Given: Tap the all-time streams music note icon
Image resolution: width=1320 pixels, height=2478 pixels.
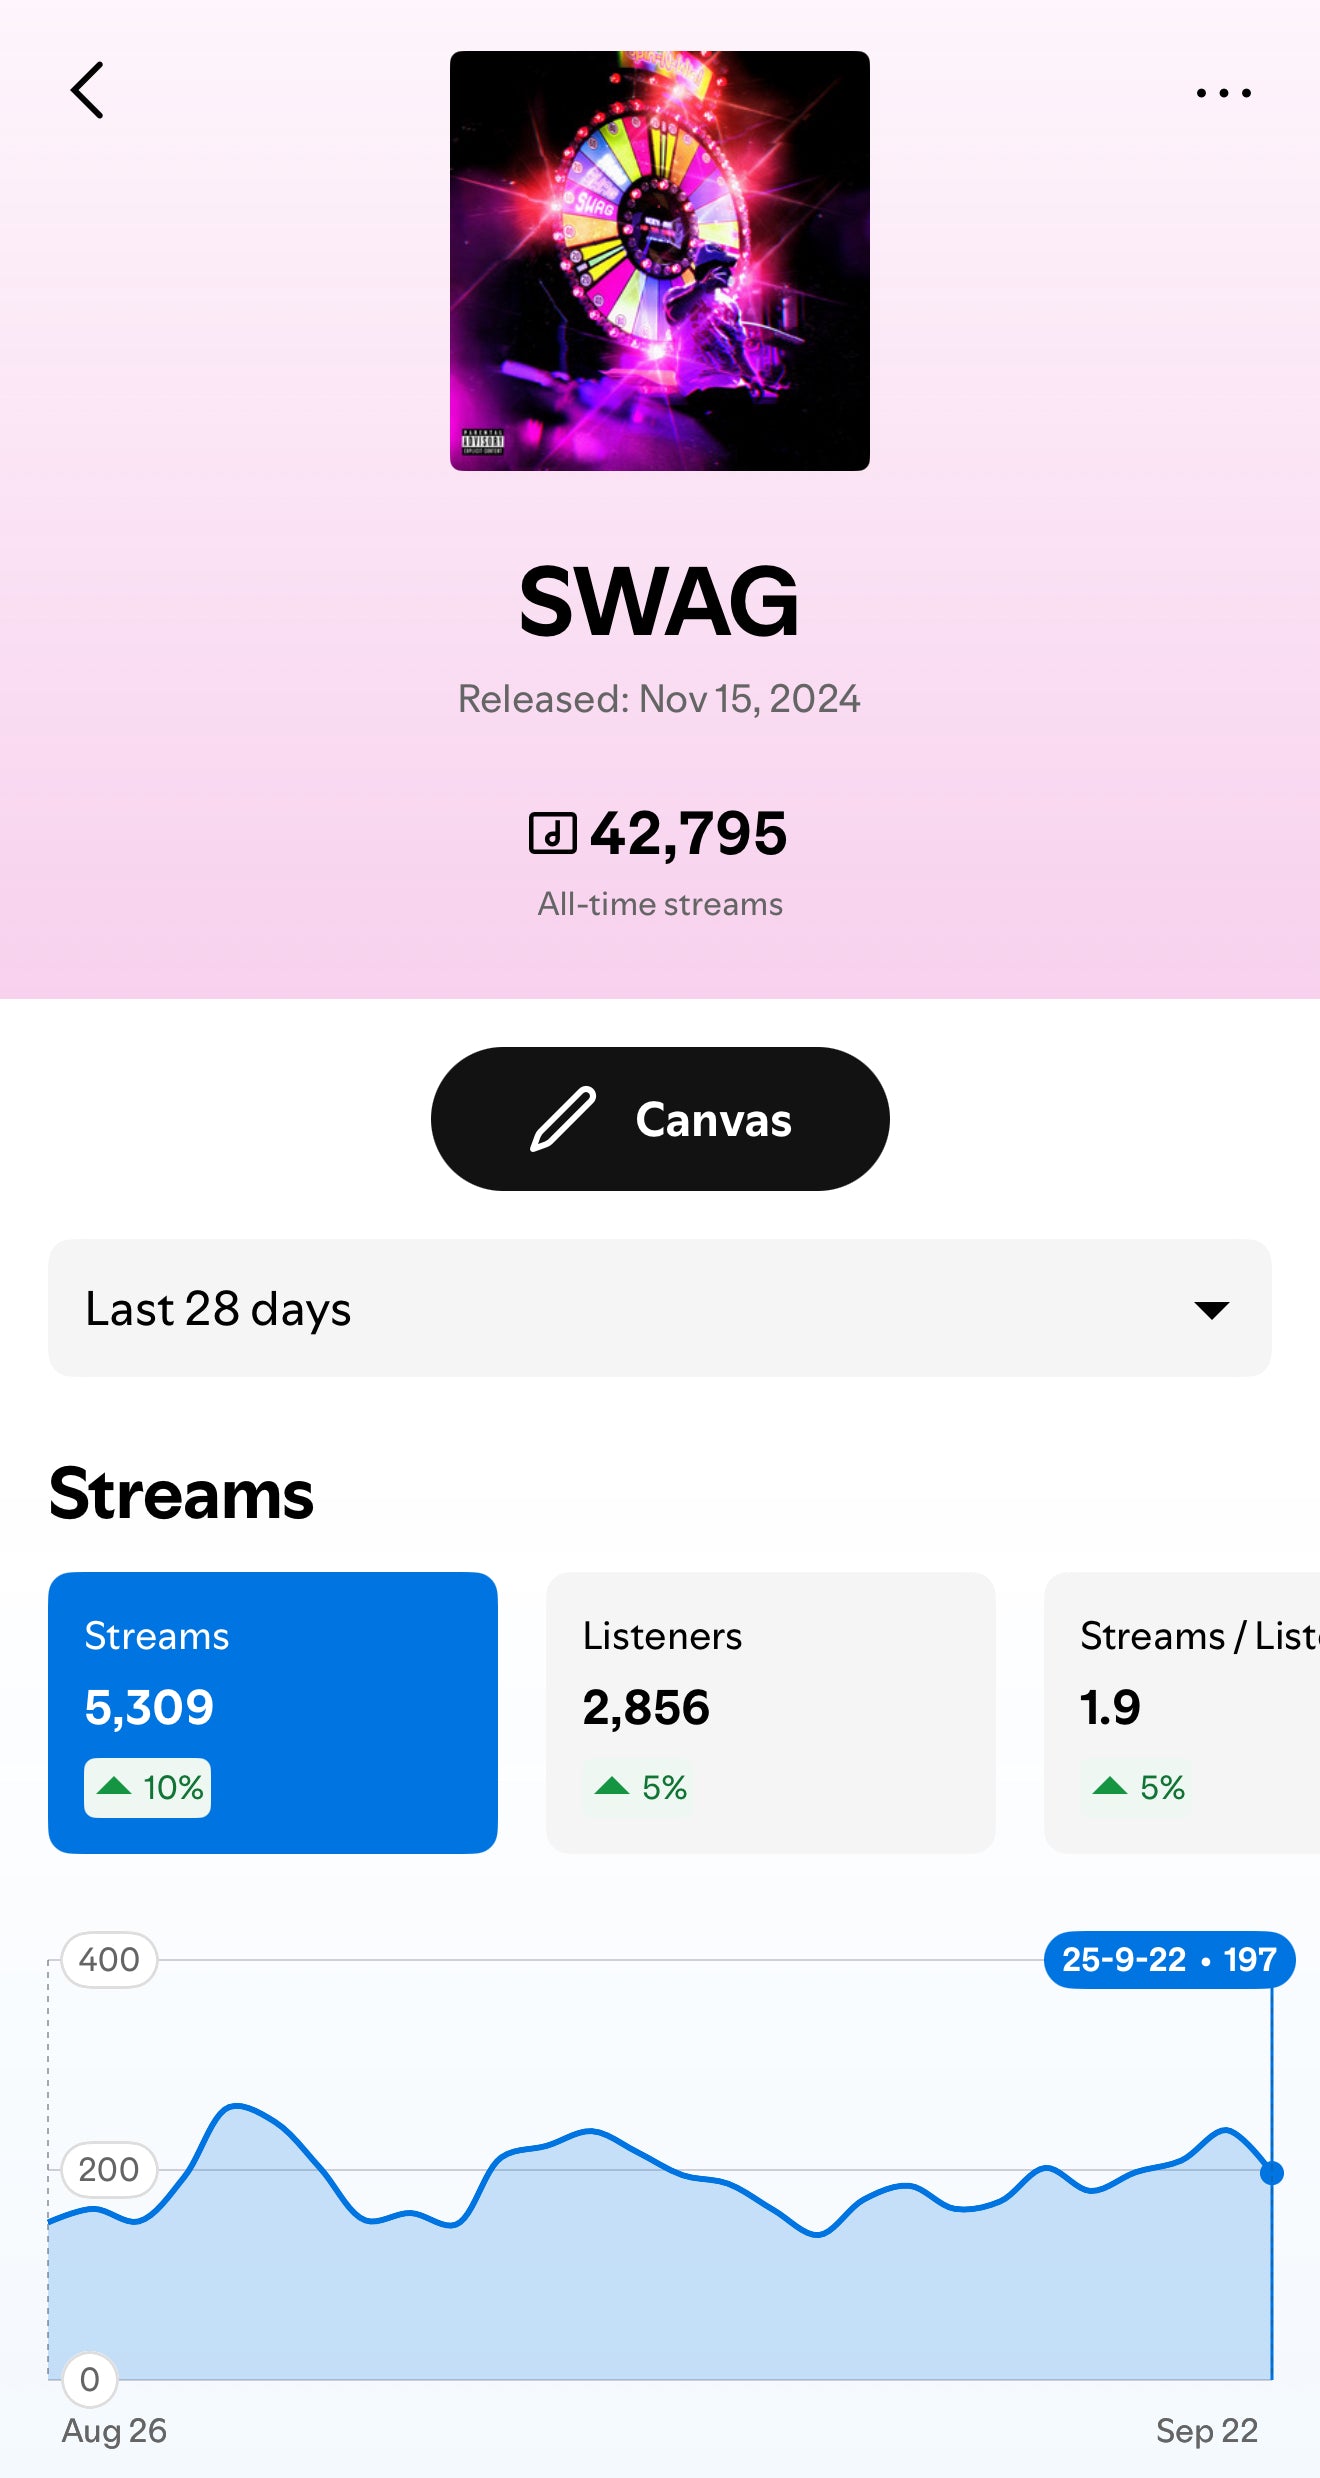Looking at the screenshot, I should [552, 833].
